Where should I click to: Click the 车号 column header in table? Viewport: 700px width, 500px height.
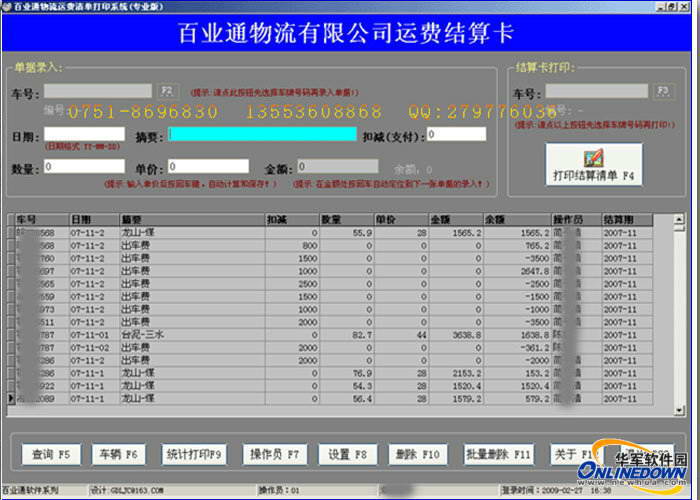click(x=42, y=220)
